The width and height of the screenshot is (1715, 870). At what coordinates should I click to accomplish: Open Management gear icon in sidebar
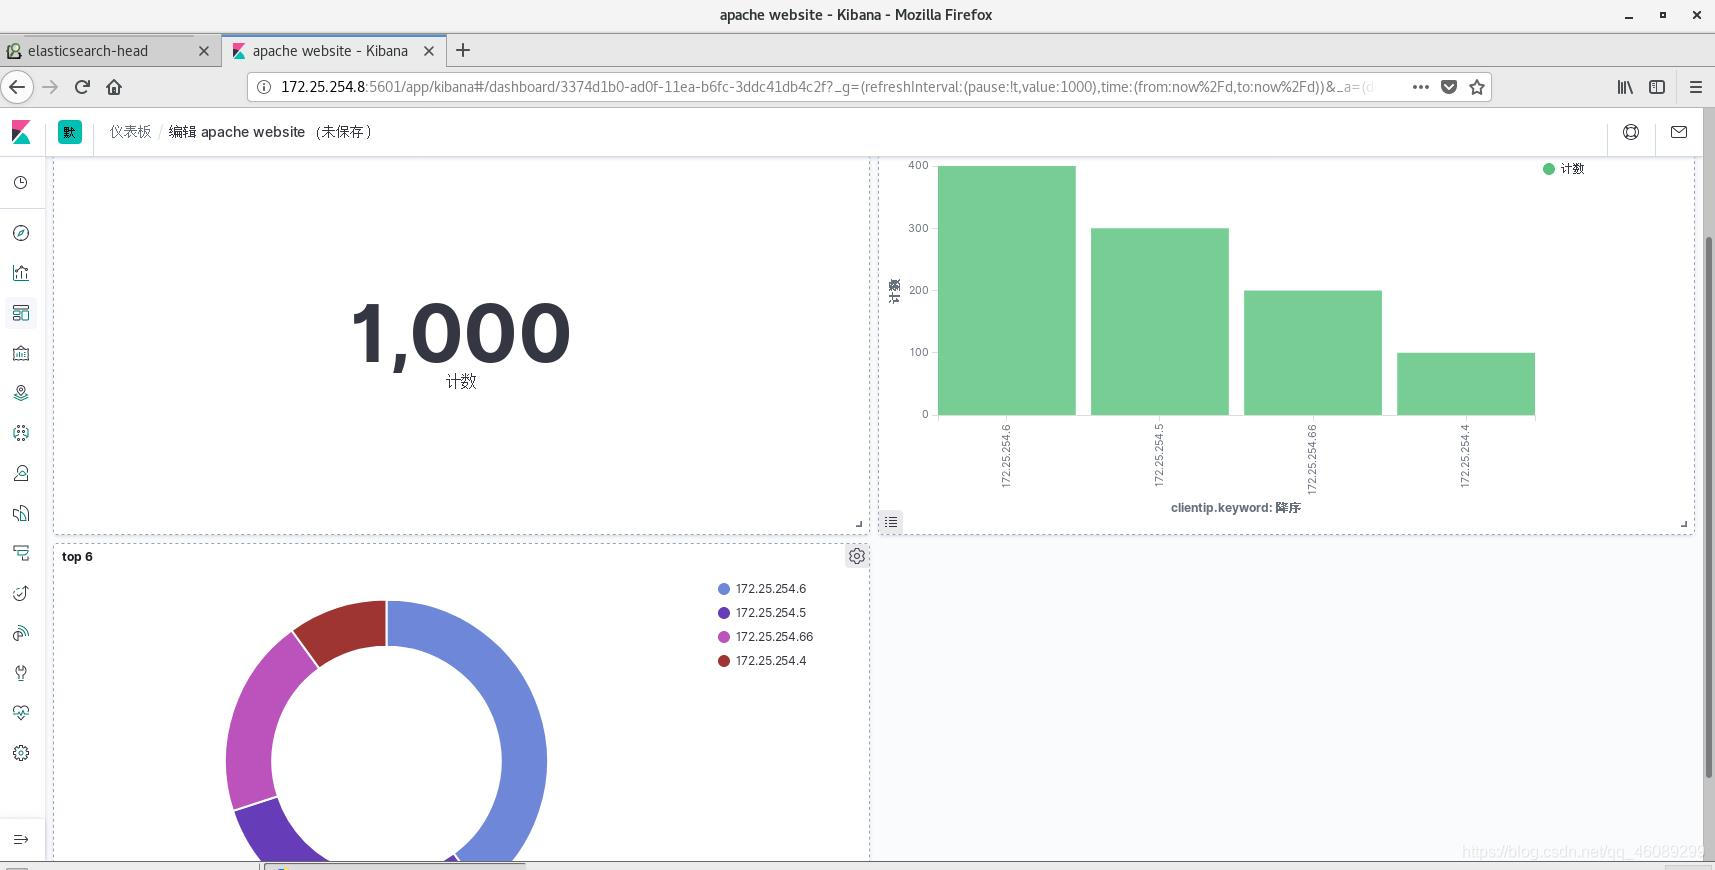[x=21, y=753]
